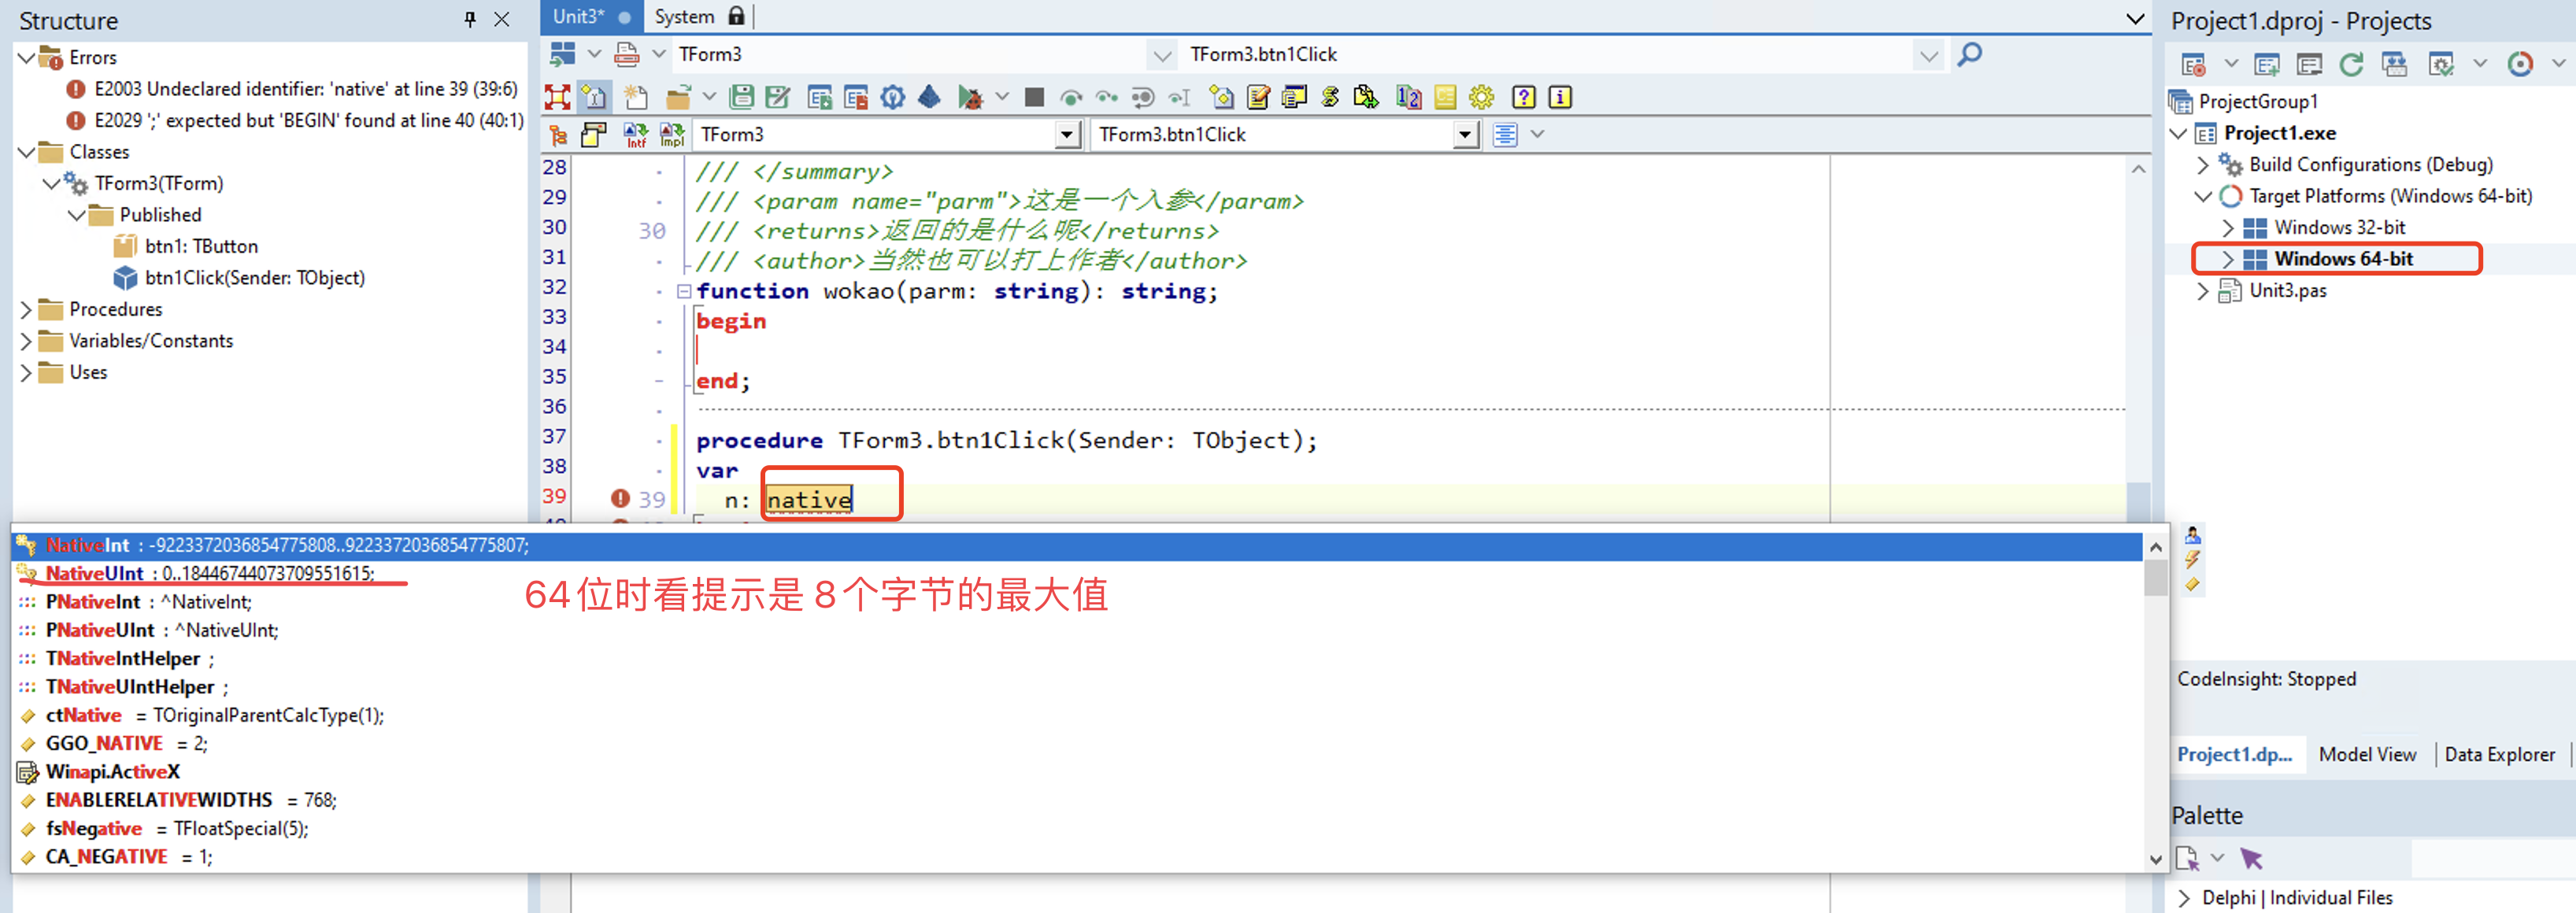The image size is (2576, 913).
Task: Expand the Unit3.pas project node
Action: tap(2202, 290)
